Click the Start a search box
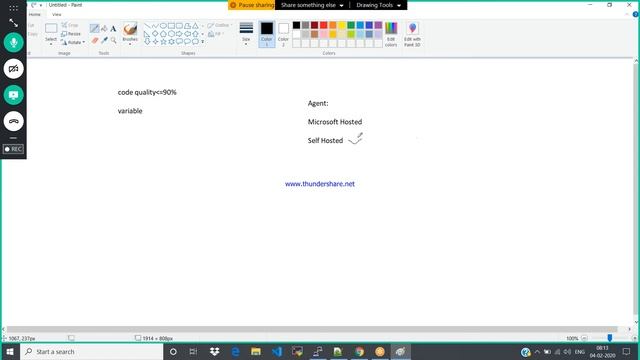This screenshot has width=640, height=360. pos(92,351)
